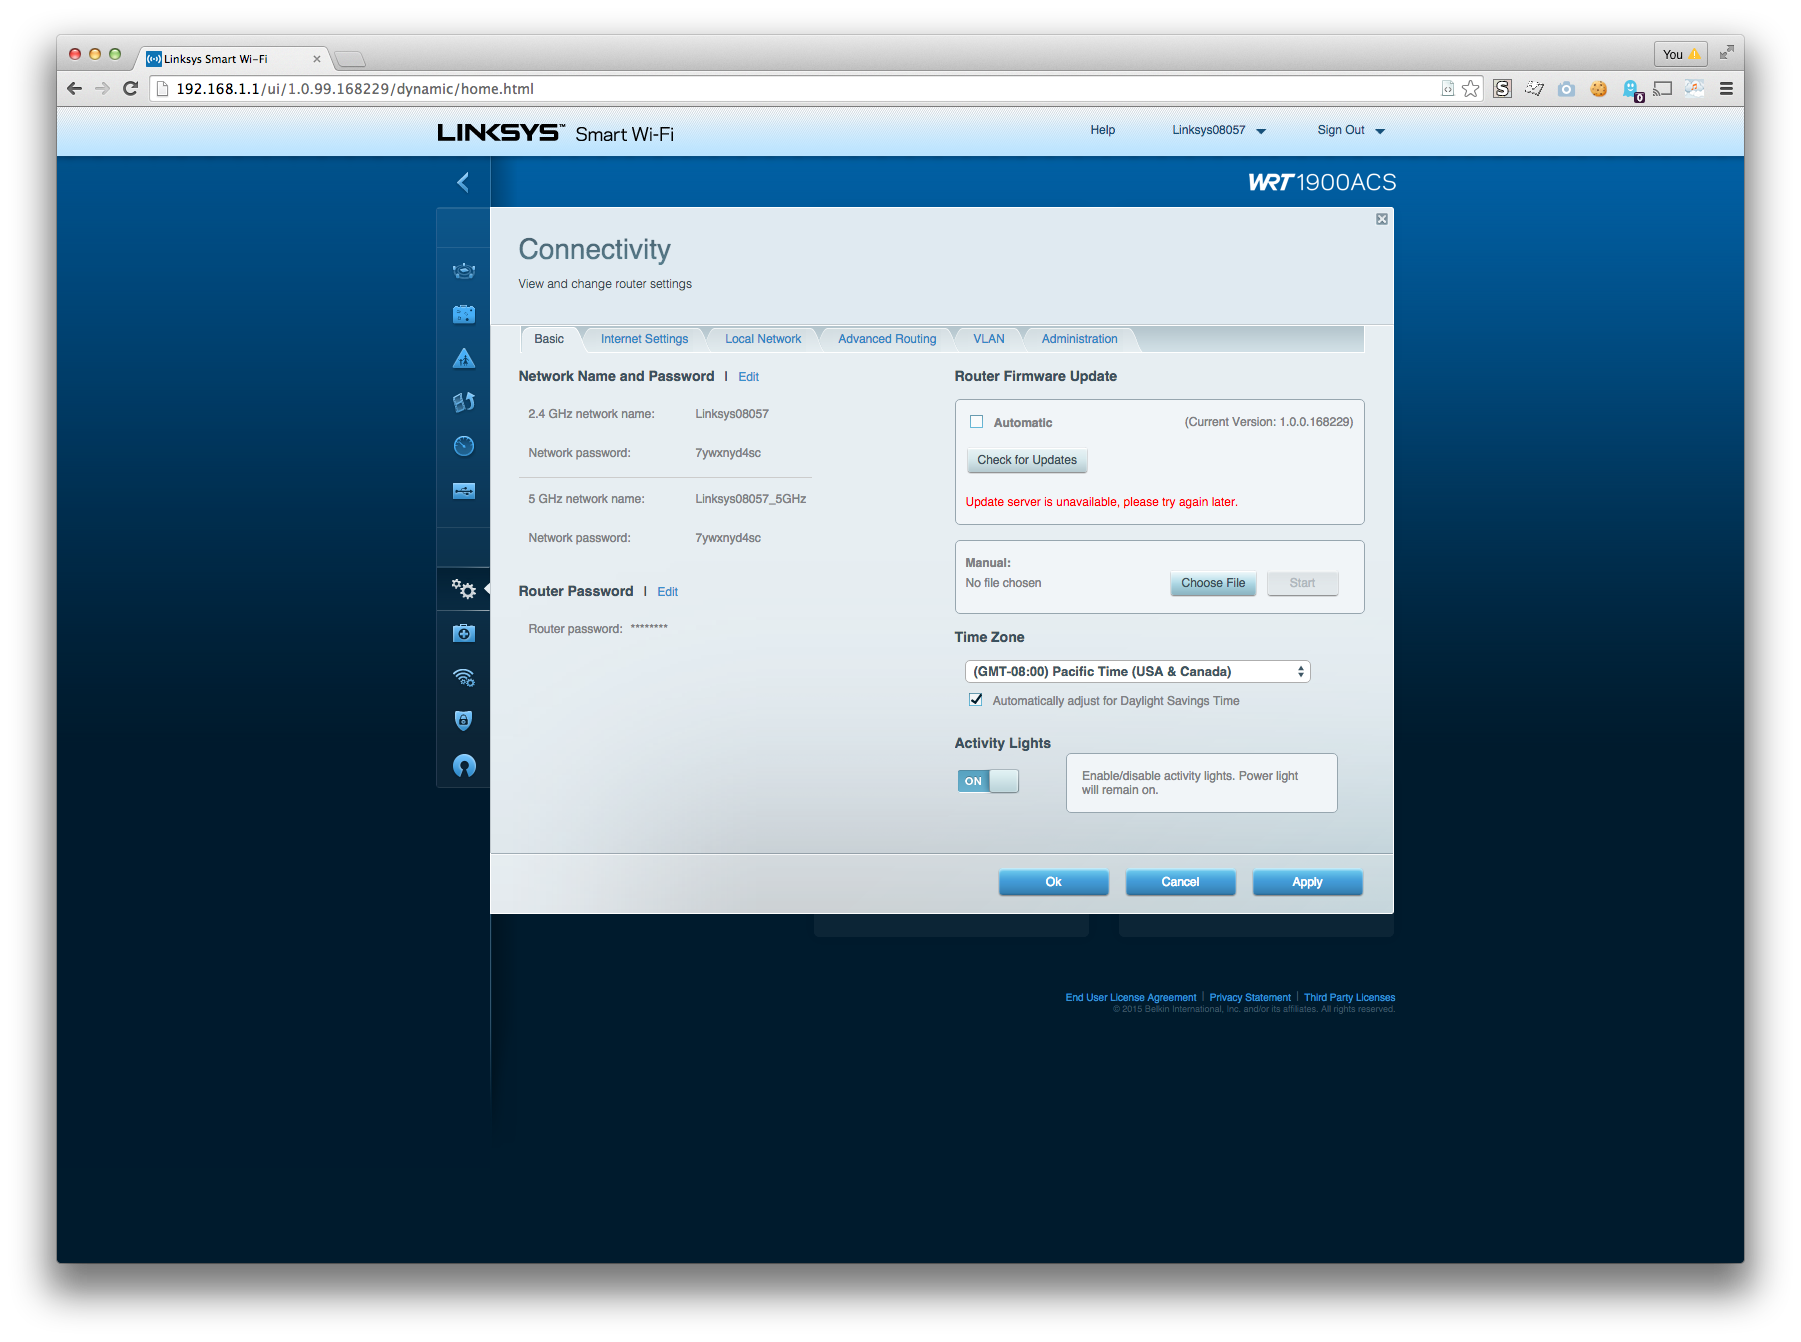Edit the Router Password
This screenshot has height=1342, width=1801.
(x=667, y=592)
